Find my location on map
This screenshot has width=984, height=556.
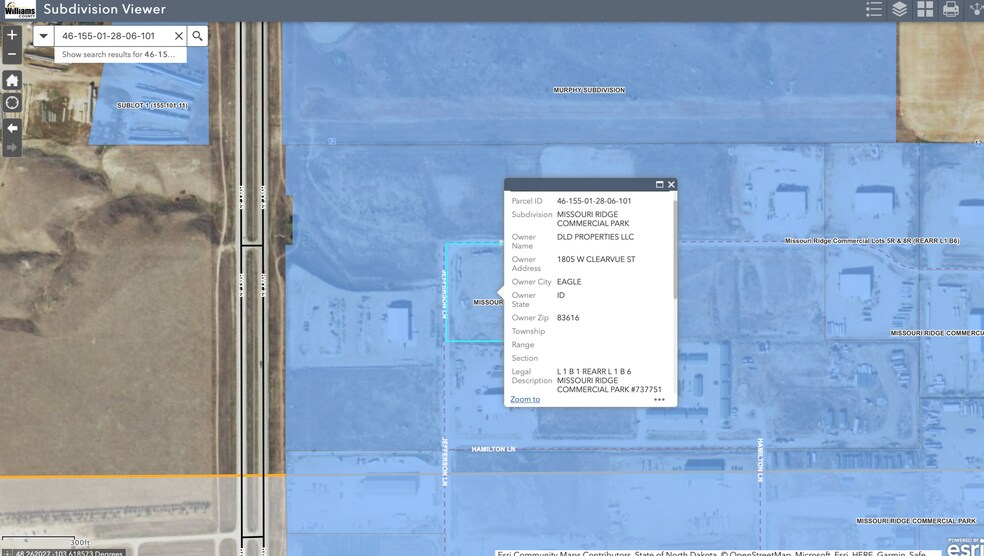12,103
